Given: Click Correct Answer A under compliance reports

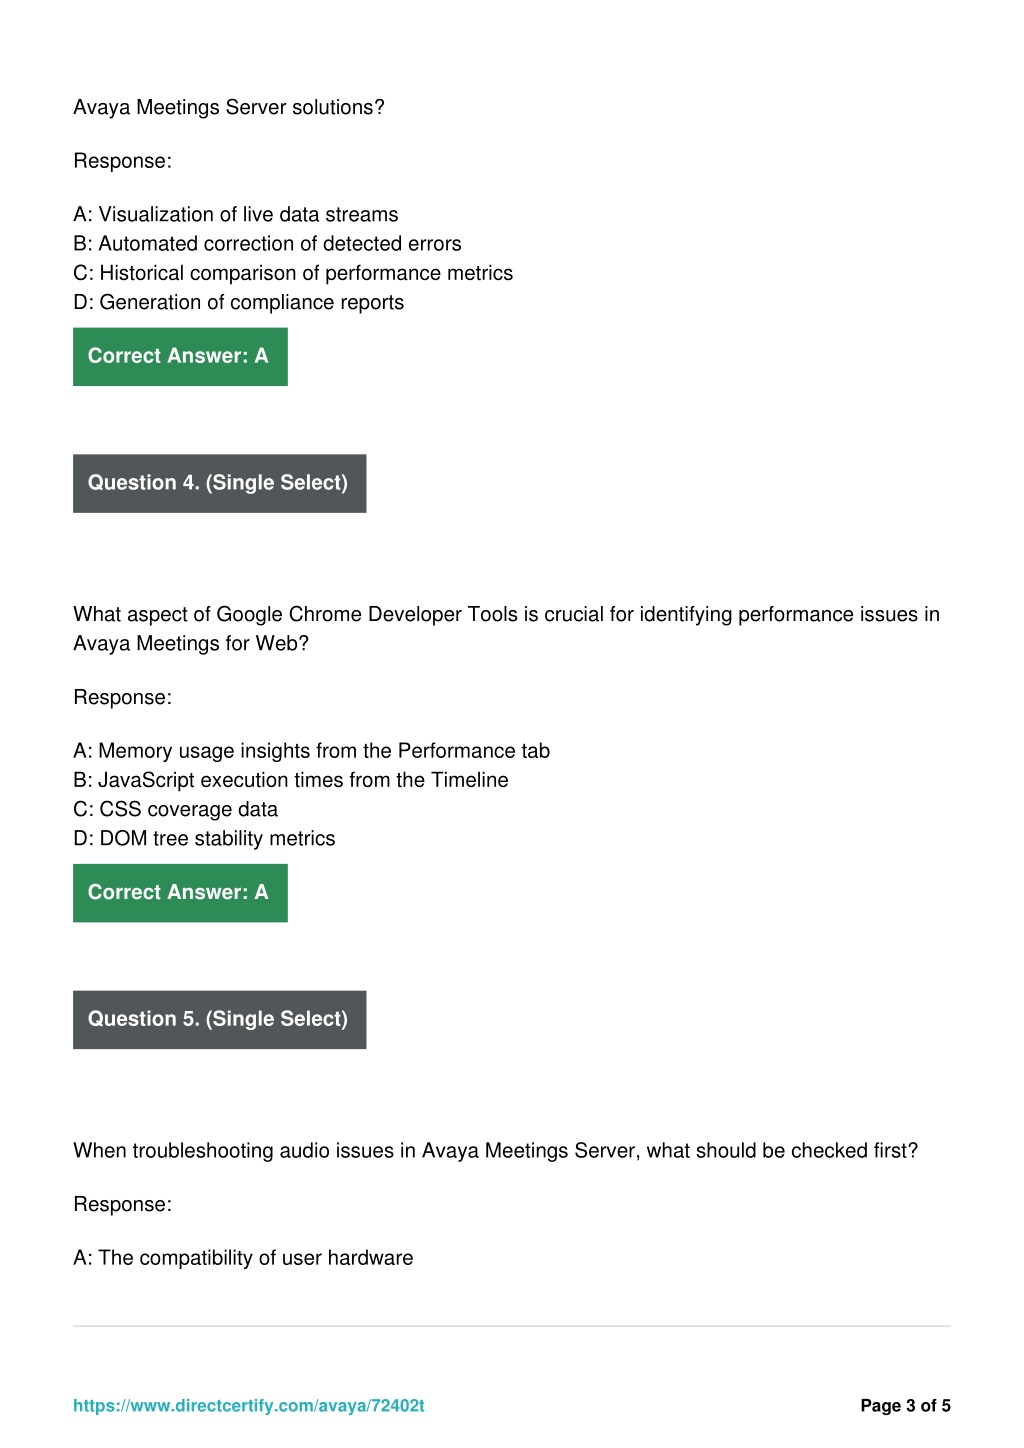Looking at the screenshot, I should [180, 356].
